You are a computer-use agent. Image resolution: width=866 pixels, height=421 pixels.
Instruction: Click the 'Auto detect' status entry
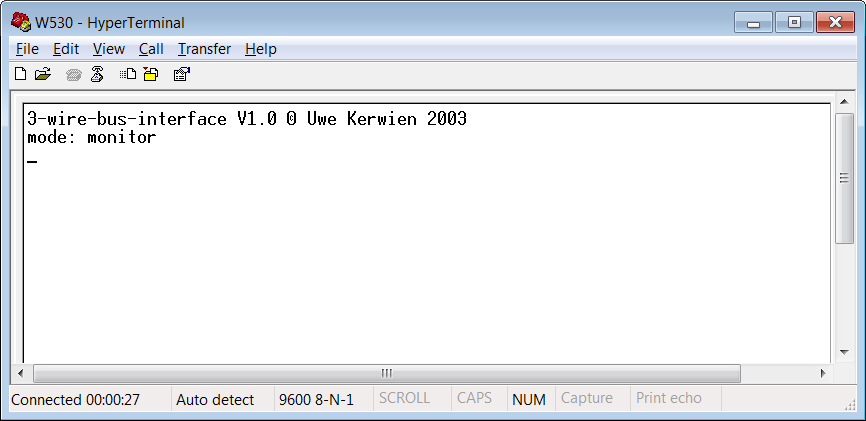[x=215, y=399]
